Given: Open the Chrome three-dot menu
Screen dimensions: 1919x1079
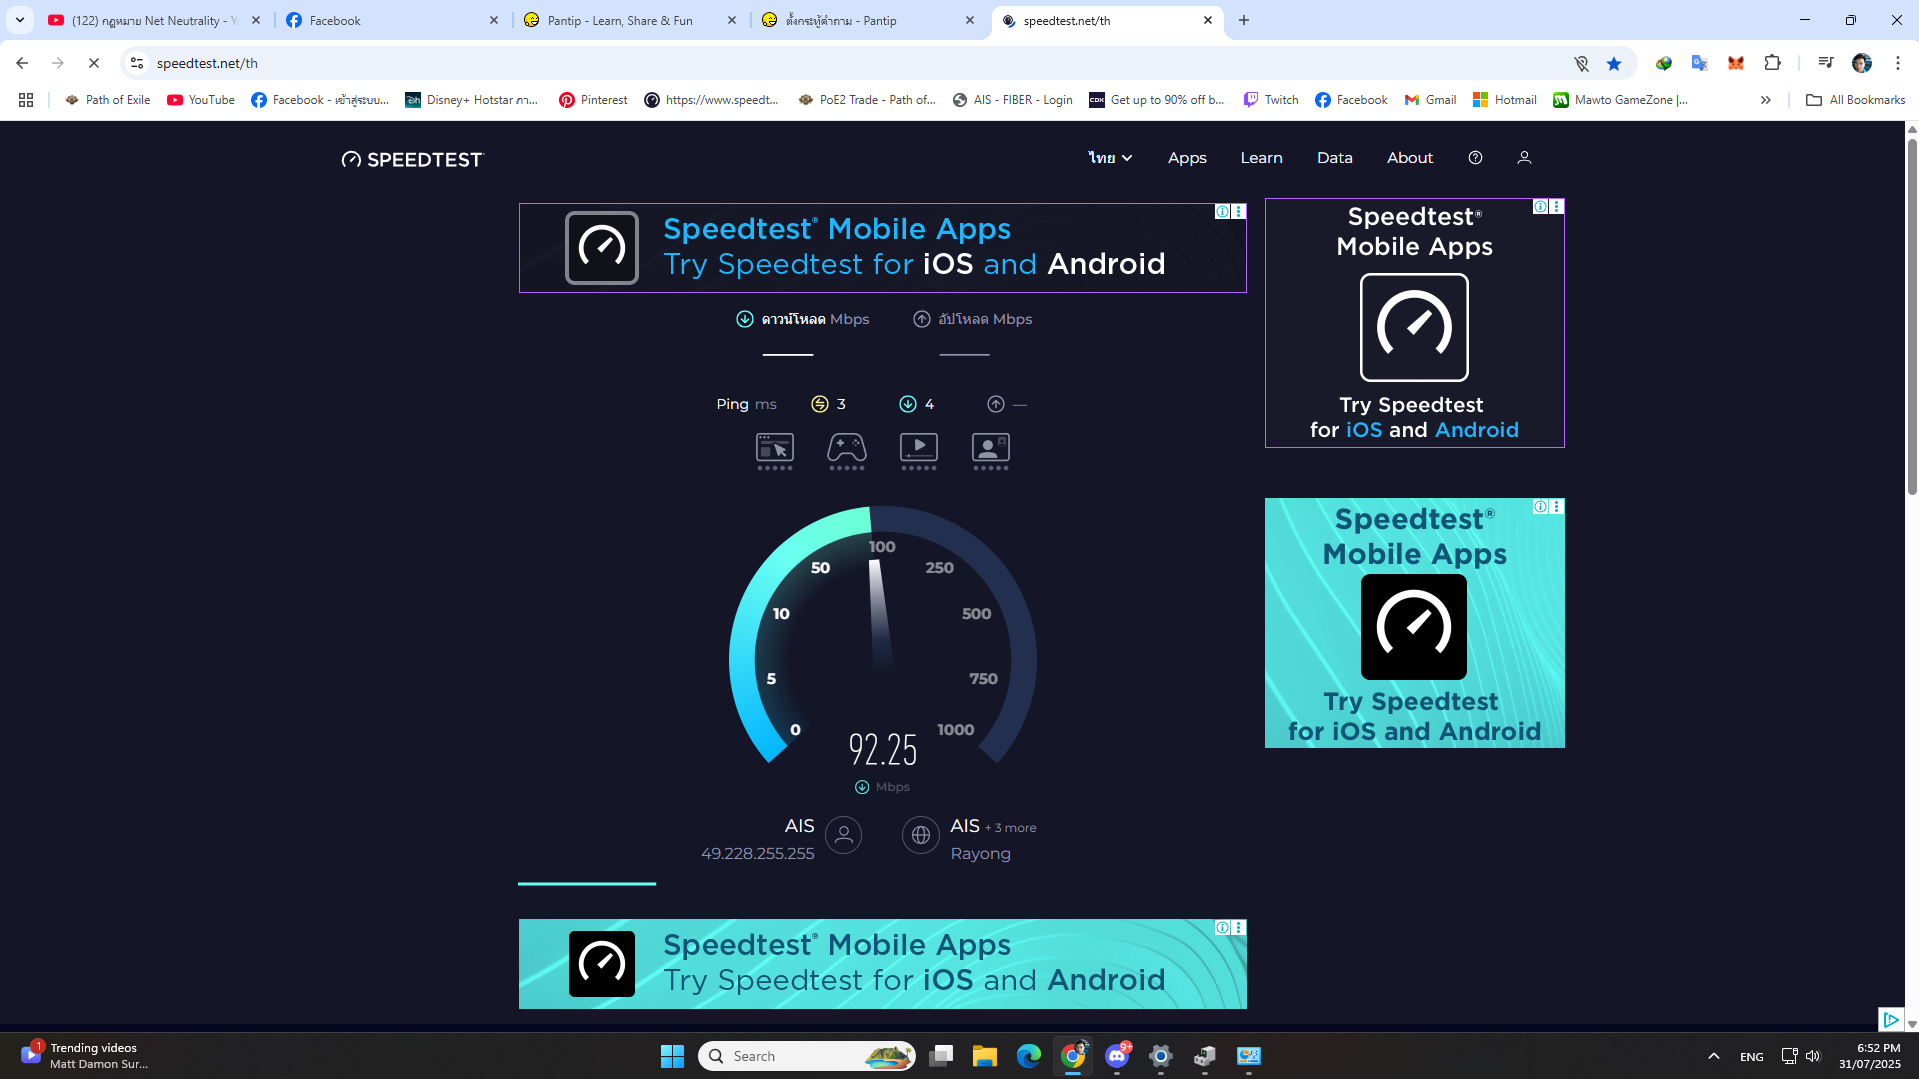Looking at the screenshot, I should point(1898,63).
